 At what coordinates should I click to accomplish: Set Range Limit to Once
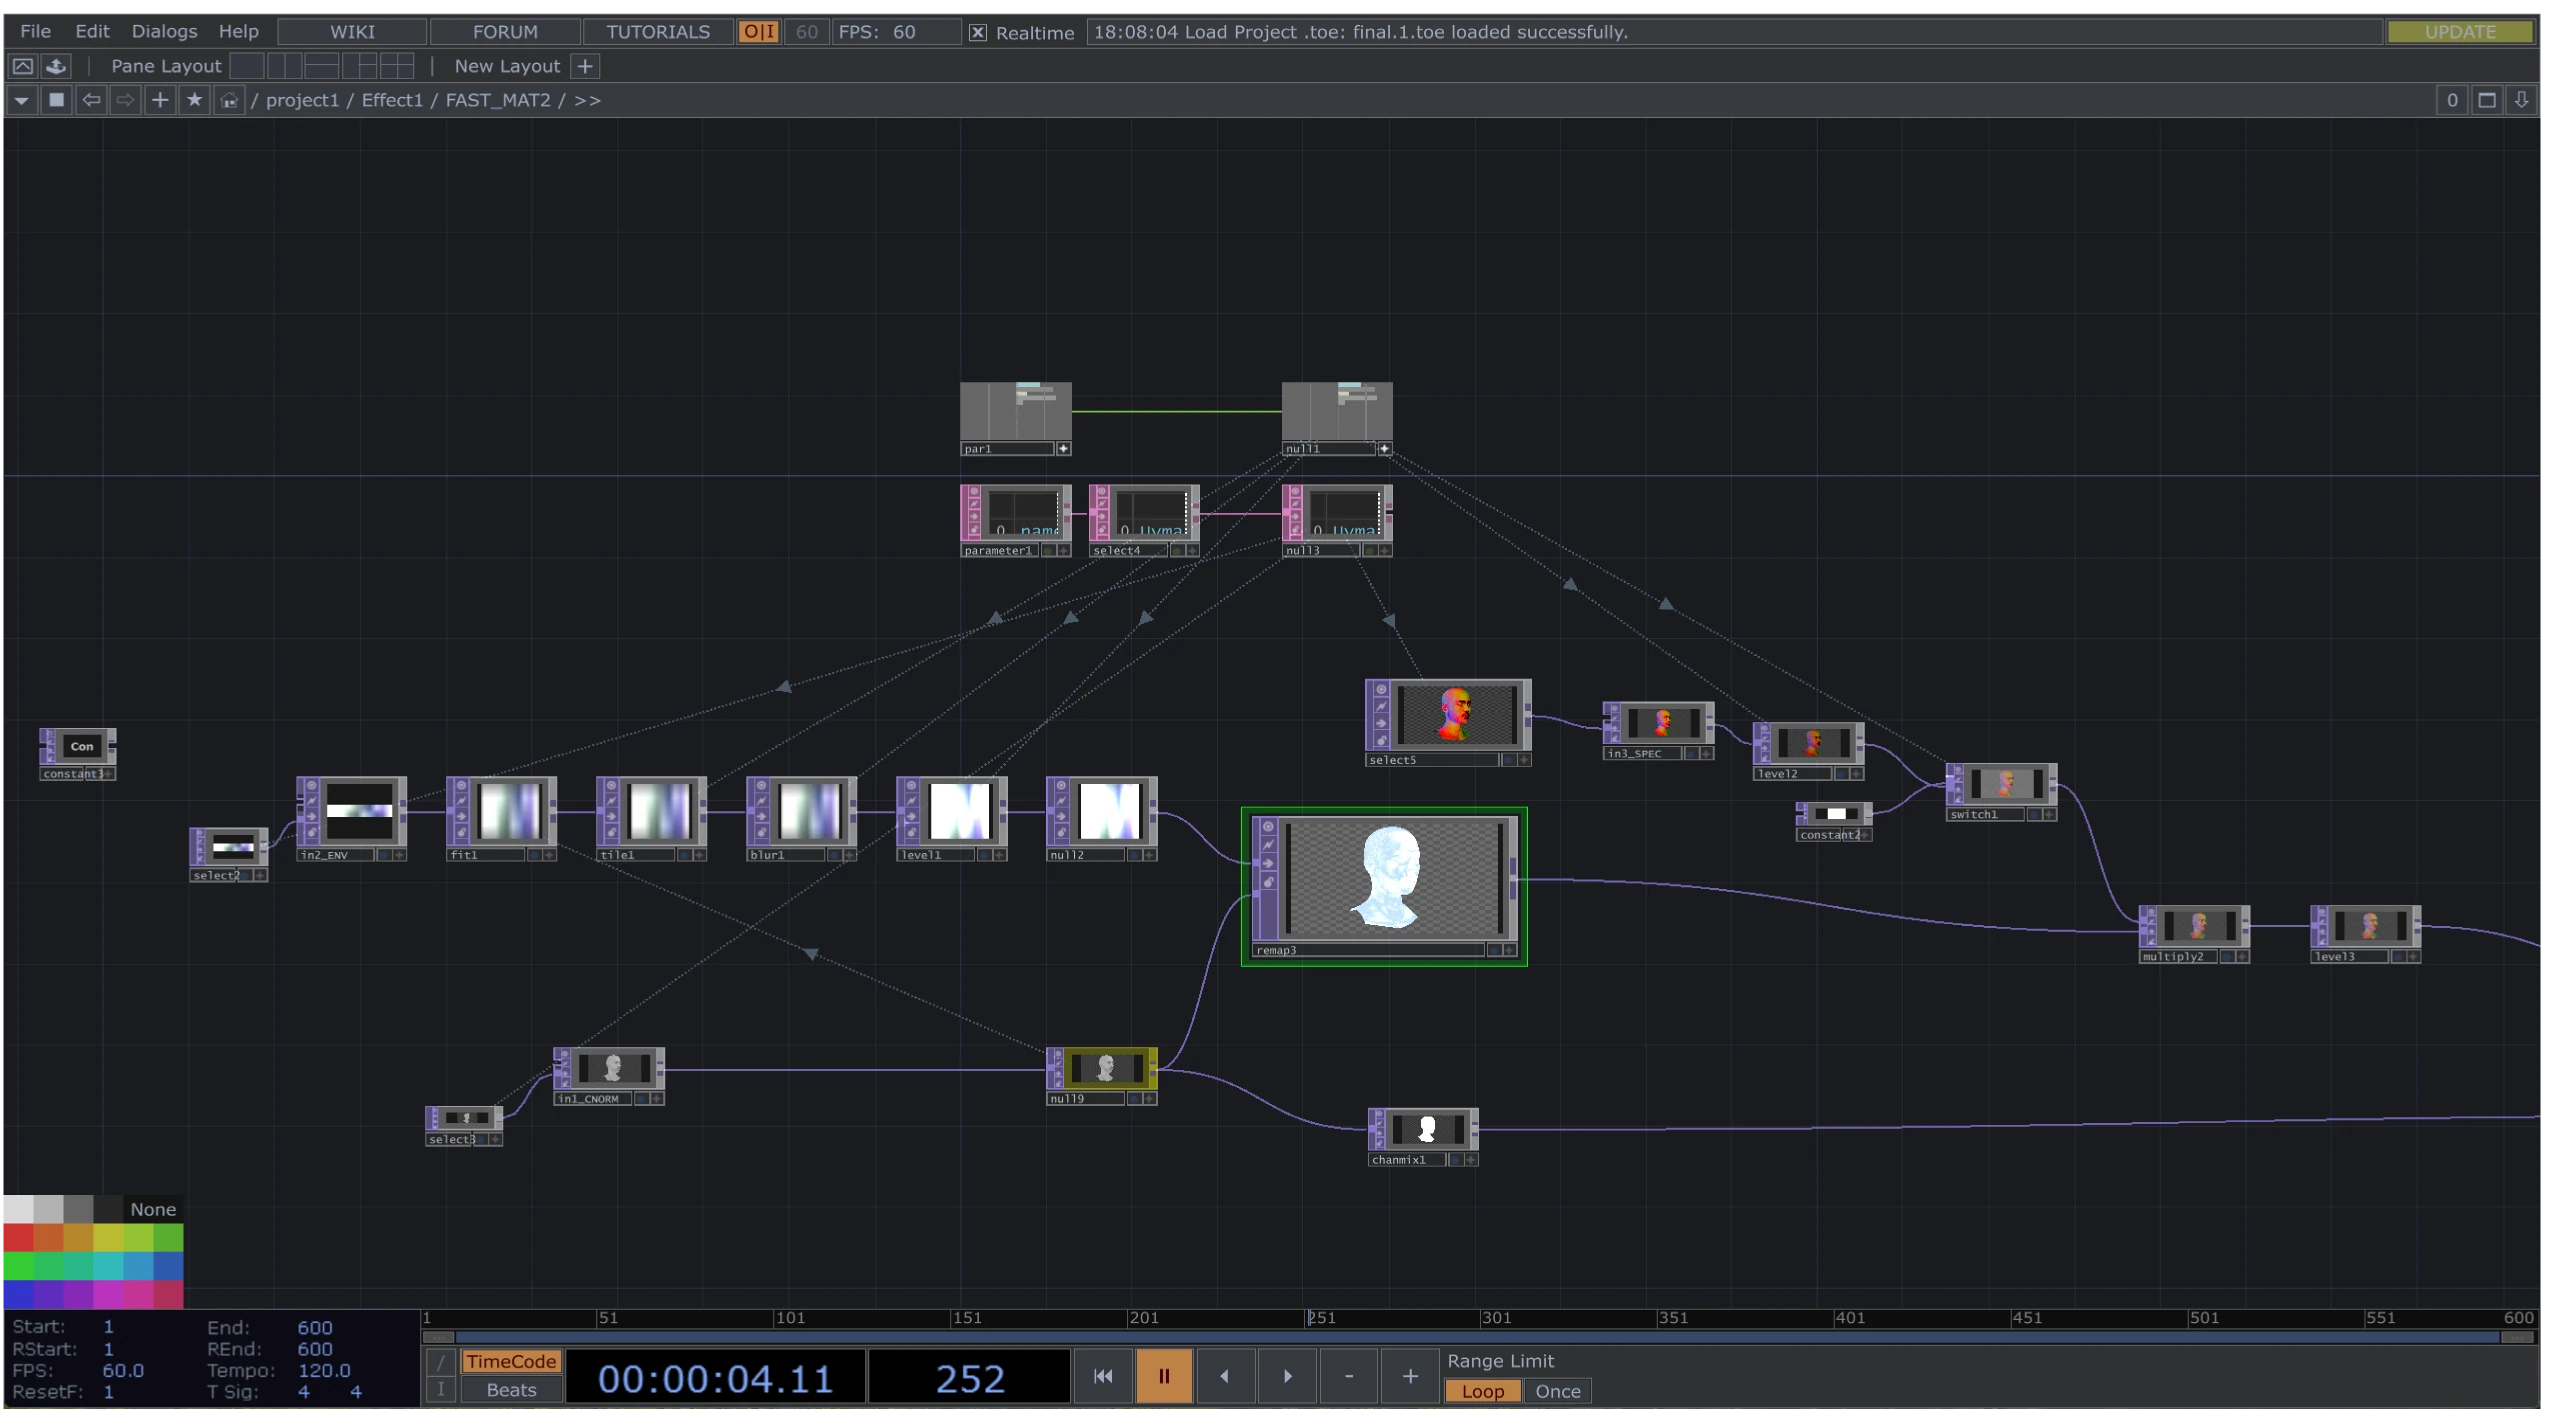pos(1557,1390)
